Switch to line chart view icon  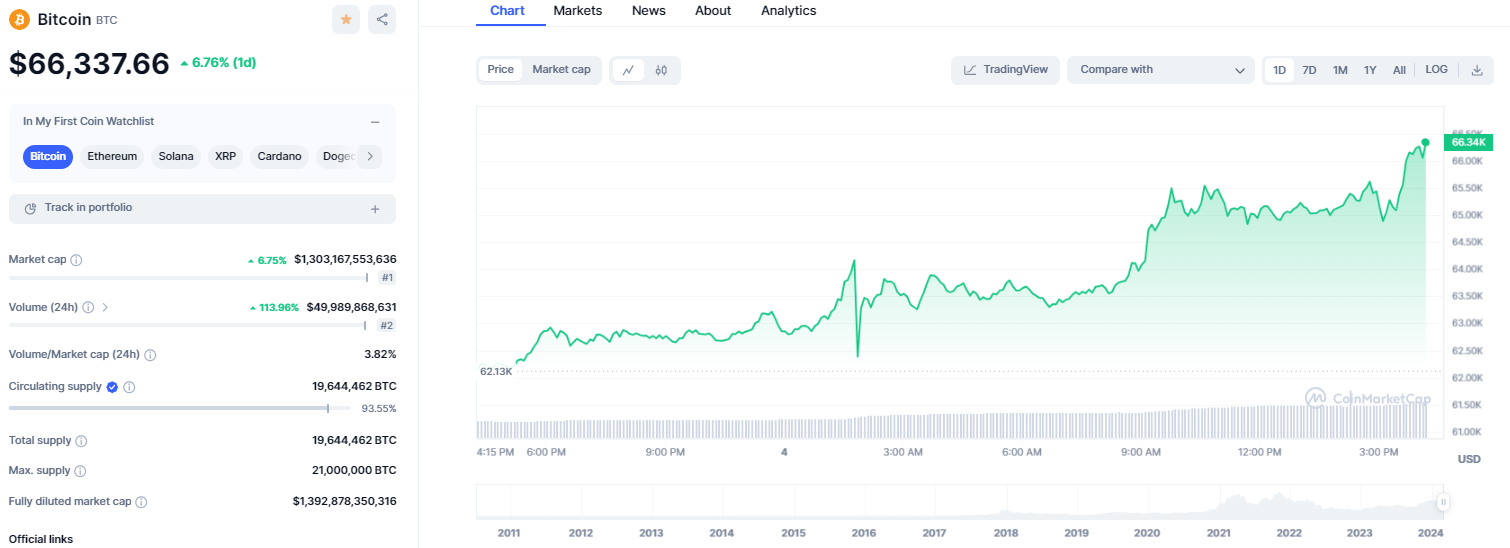click(x=628, y=70)
